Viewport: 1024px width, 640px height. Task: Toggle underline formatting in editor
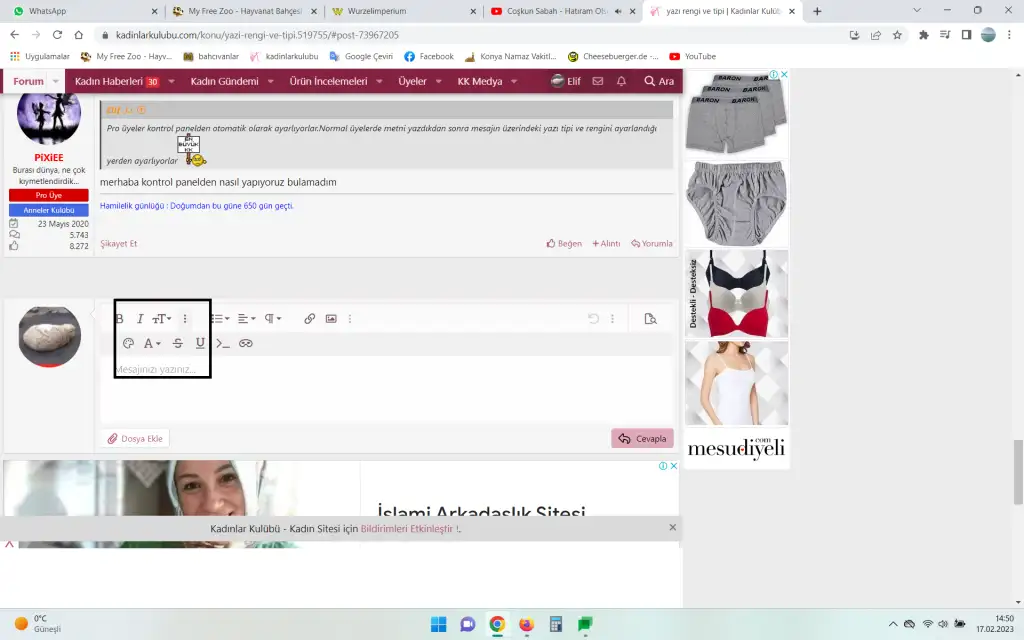(x=200, y=343)
